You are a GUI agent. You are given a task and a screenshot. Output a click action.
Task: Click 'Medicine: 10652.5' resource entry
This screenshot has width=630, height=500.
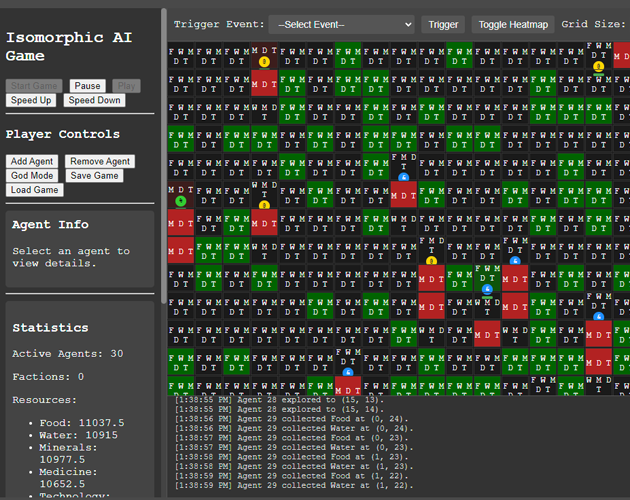(68, 477)
